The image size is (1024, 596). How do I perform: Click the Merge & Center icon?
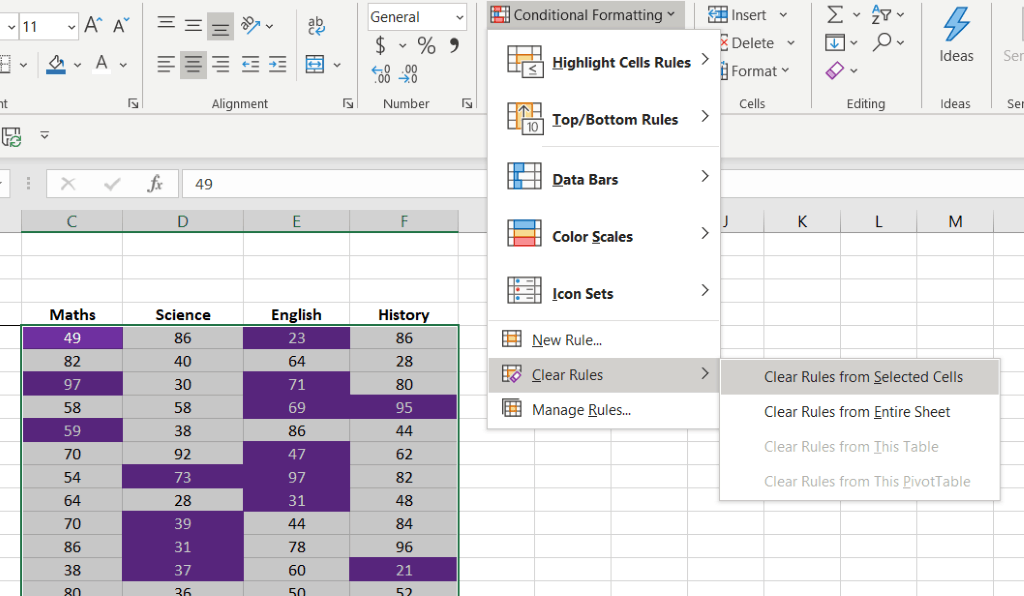pyautogui.click(x=315, y=64)
